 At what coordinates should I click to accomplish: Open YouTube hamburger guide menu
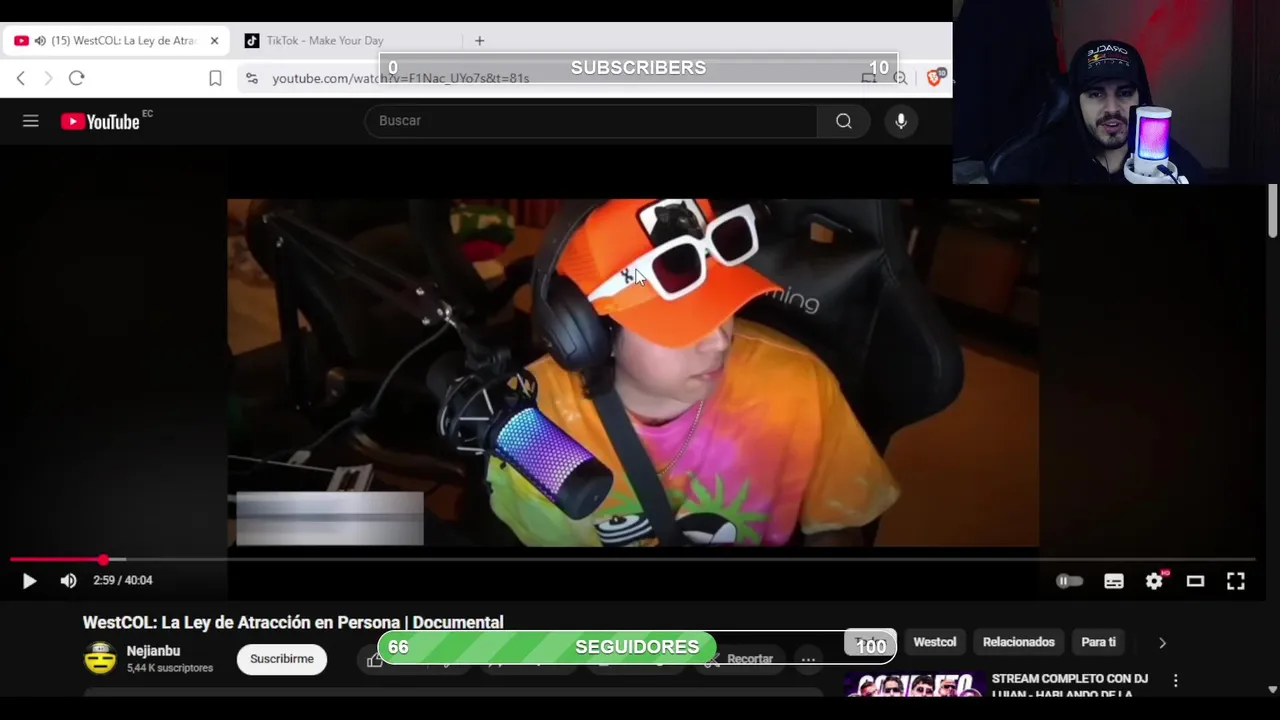point(31,121)
